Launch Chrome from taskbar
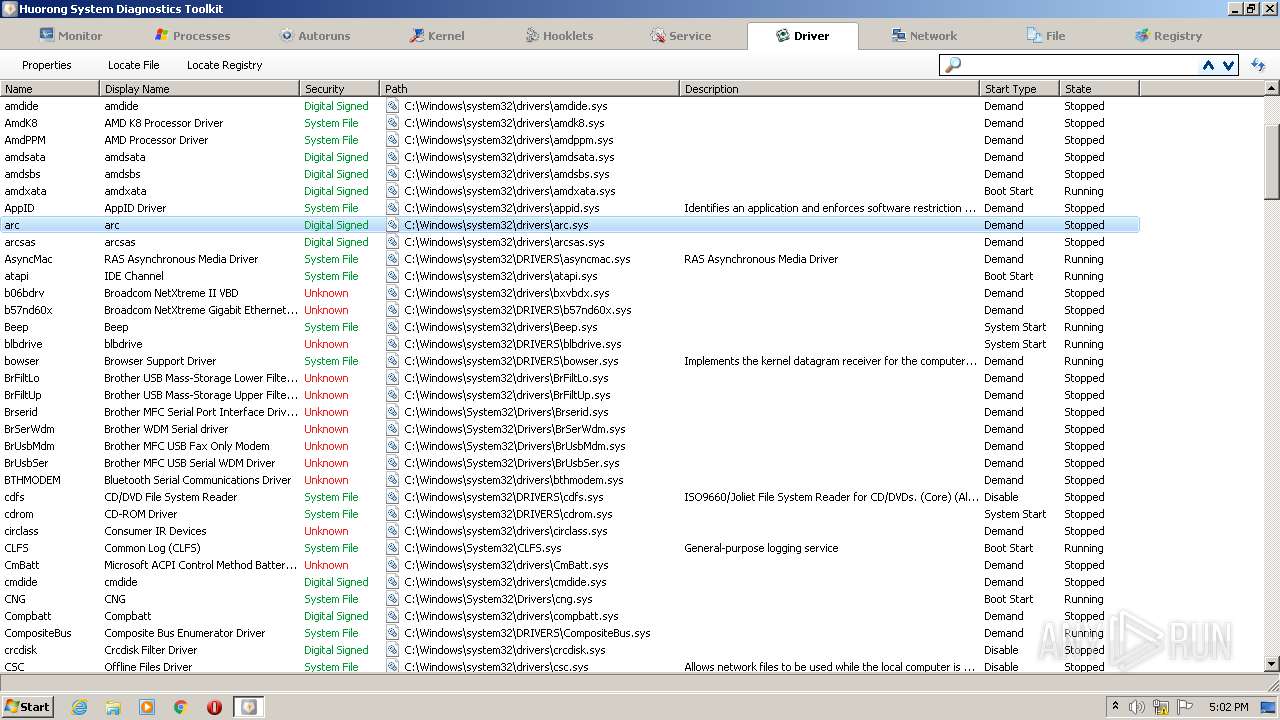Viewport: 1280px width, 720px height. (180, 707)
